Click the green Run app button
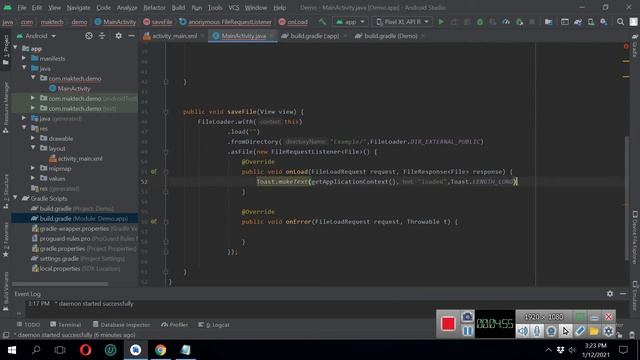The image size is (640, 360). (x=441, y=22)
